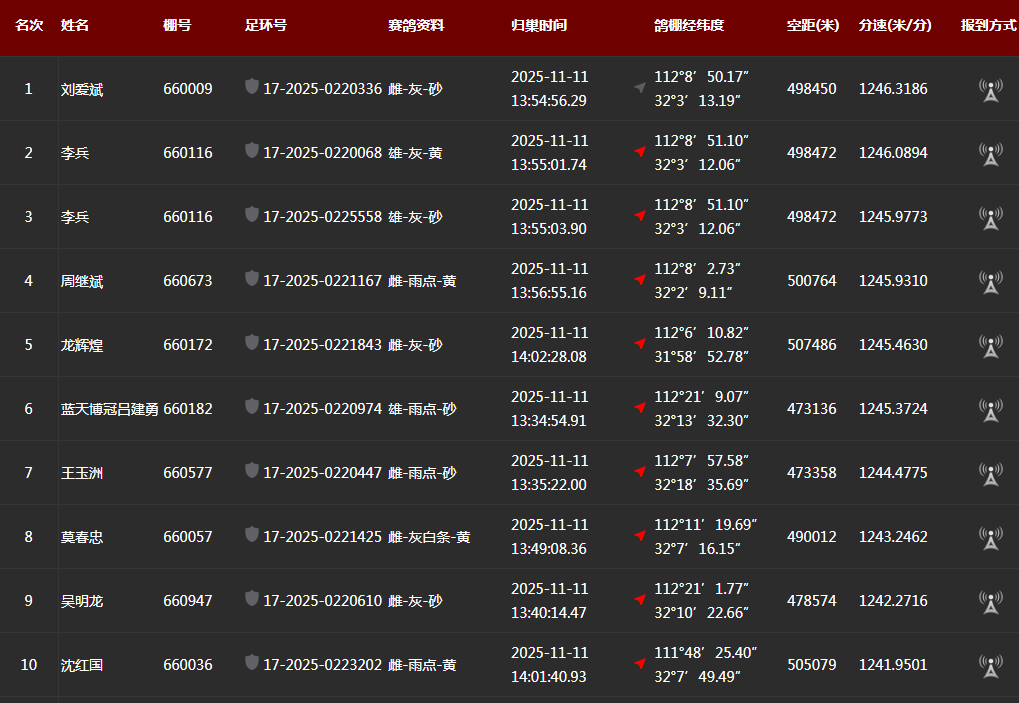Click speed value 1245.9773 in row 3
The height and width of the screenshot is (703, 1019).
[x=893, y=217]
